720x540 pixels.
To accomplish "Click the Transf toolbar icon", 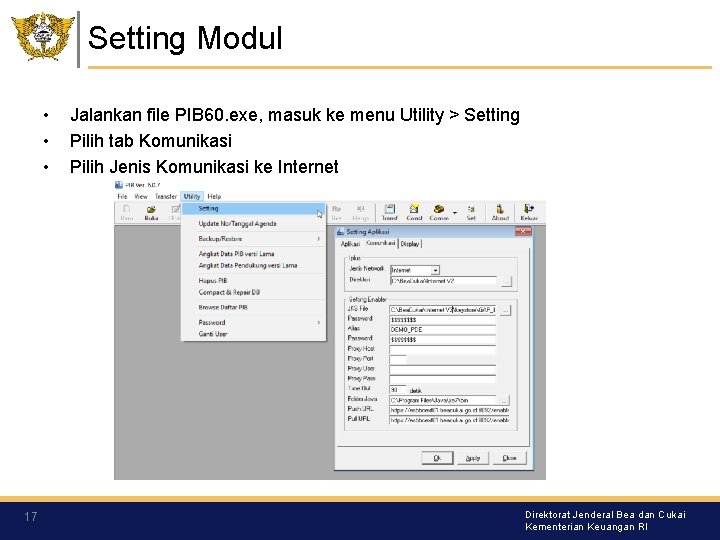I will pyautogui.click(x=389, y=213).
